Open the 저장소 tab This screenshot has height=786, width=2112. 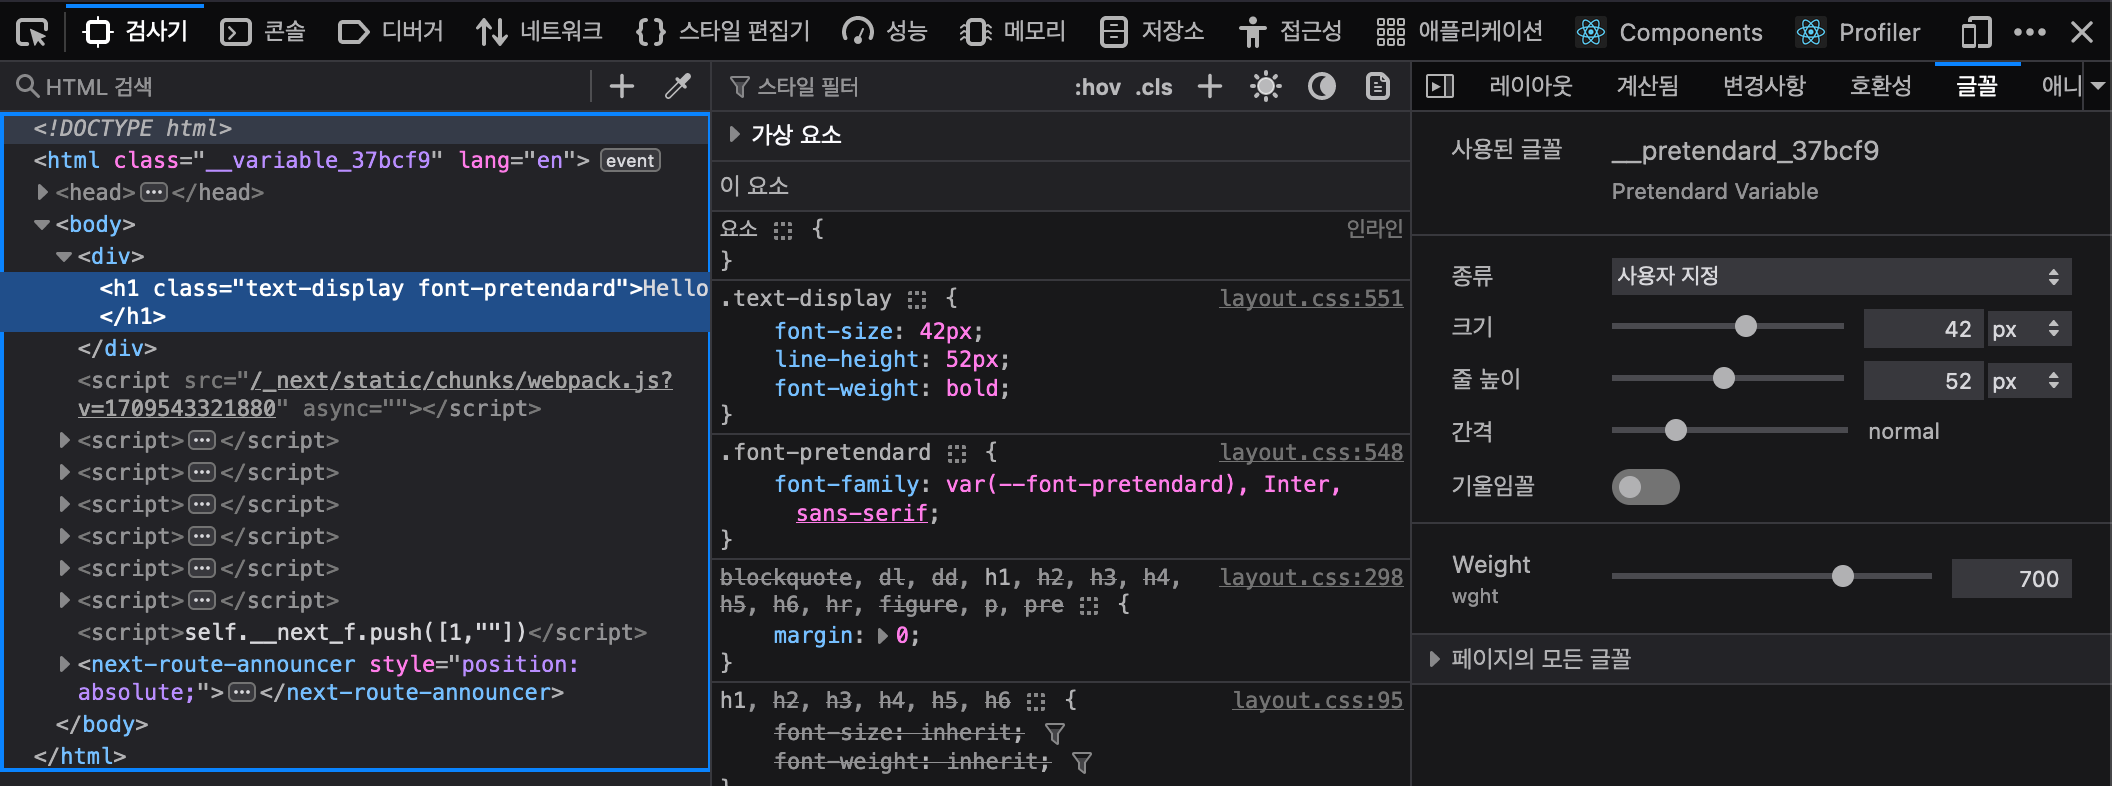pos(1151,32)
